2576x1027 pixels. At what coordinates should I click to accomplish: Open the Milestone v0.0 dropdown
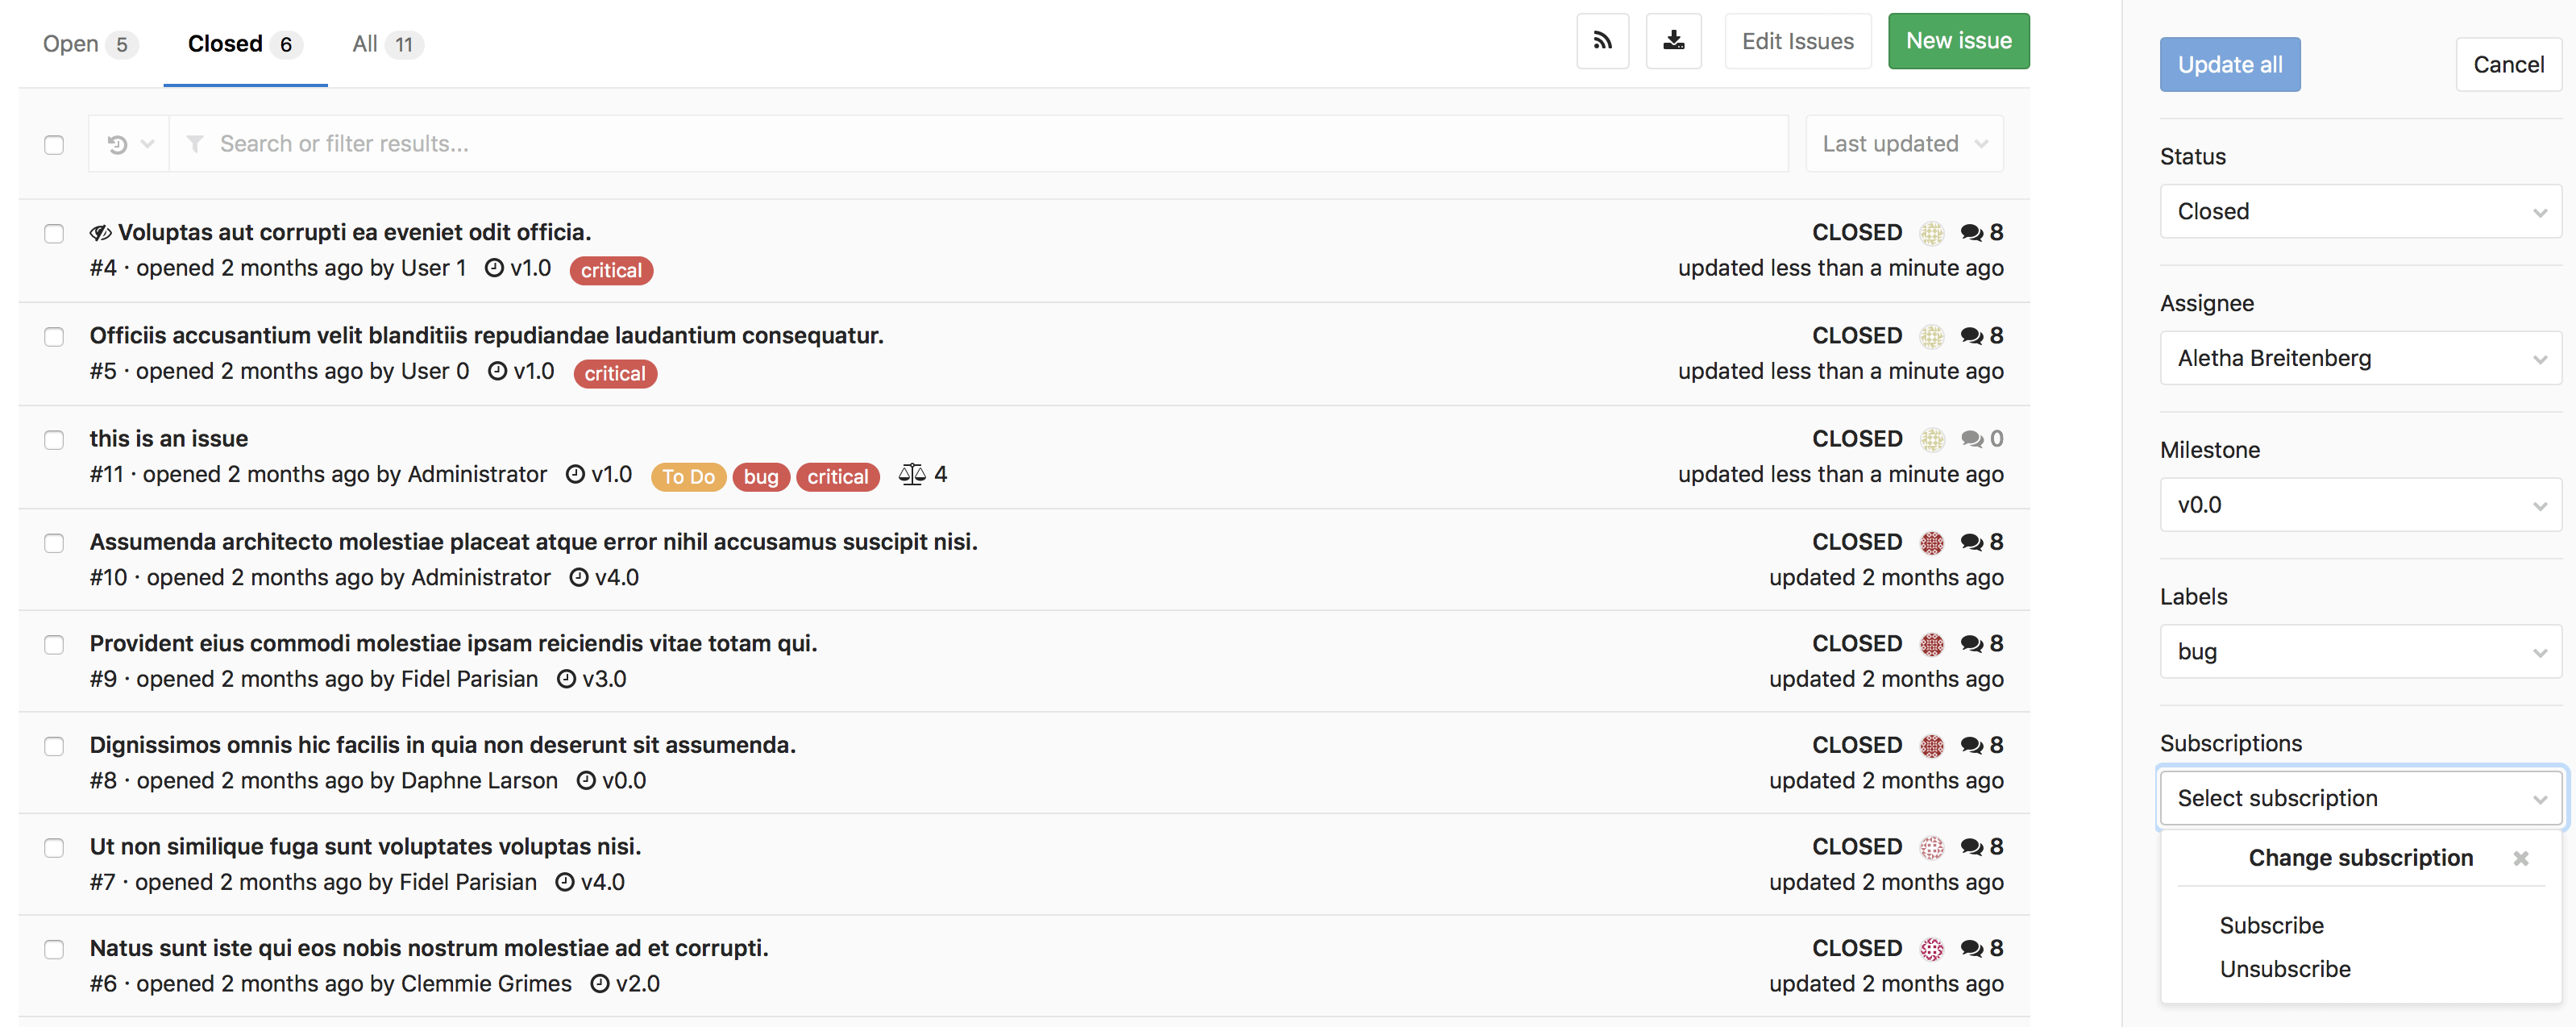click(x=2360, y=505)
